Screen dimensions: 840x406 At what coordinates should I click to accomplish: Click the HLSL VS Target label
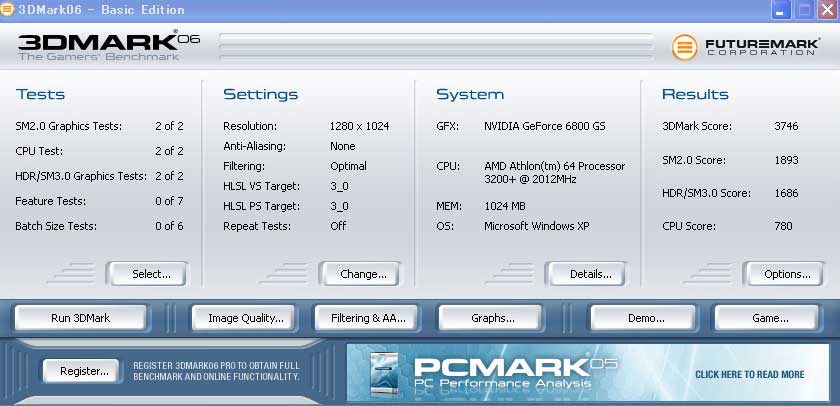[x=261, y=186]
